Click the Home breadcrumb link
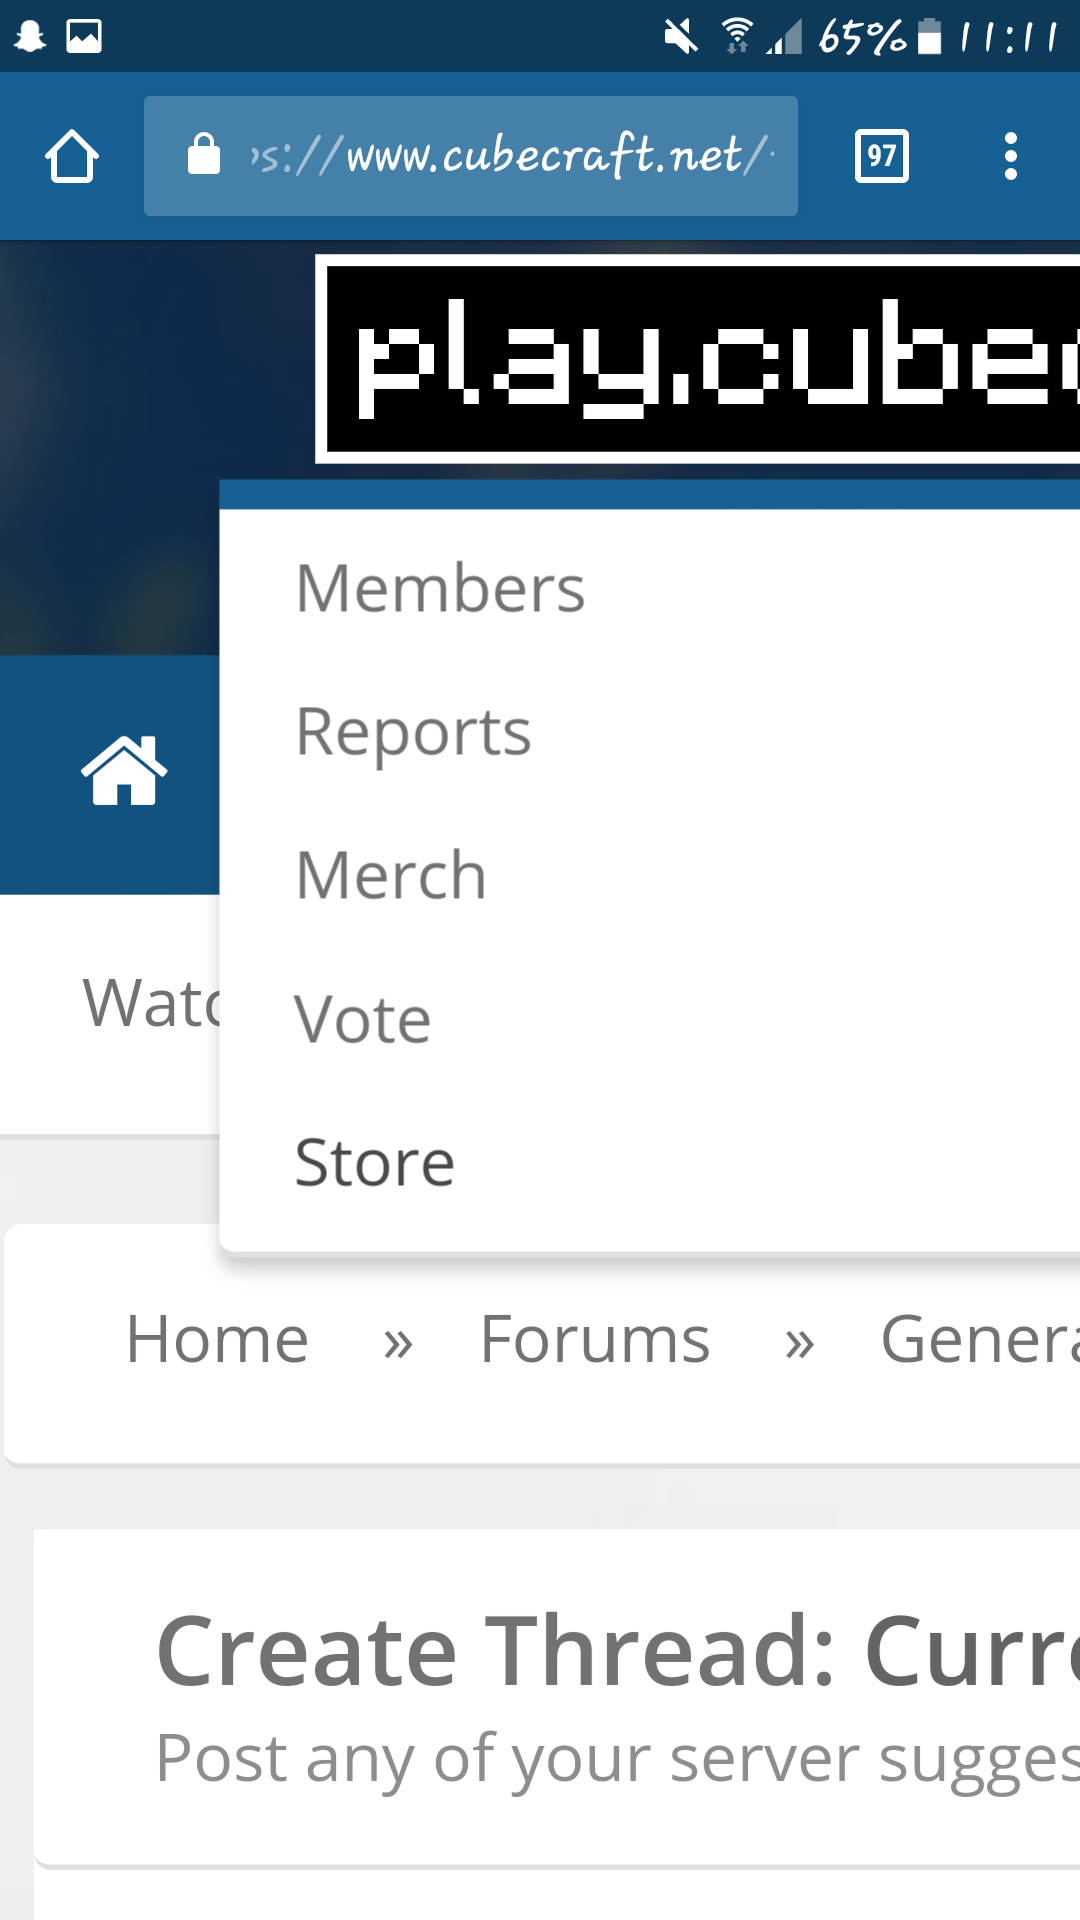 [218, 1339]
